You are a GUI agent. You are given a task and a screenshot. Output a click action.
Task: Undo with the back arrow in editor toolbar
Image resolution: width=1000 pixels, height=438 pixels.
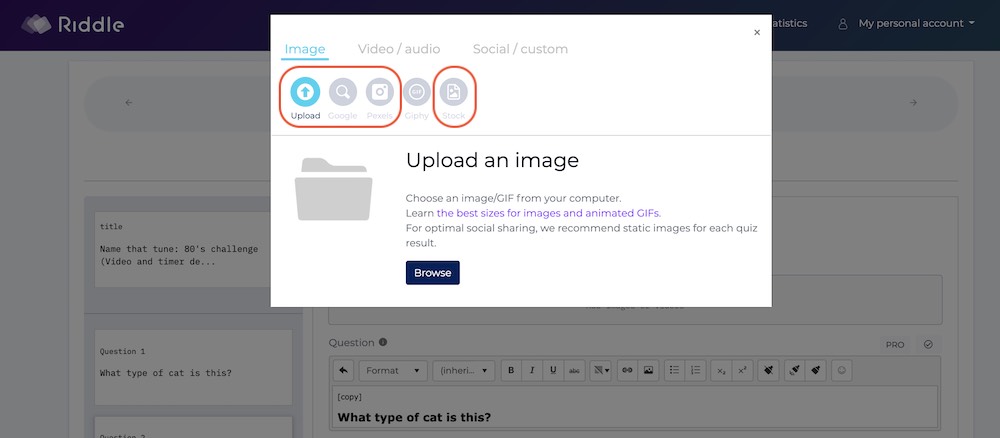[x=344, y=370]
